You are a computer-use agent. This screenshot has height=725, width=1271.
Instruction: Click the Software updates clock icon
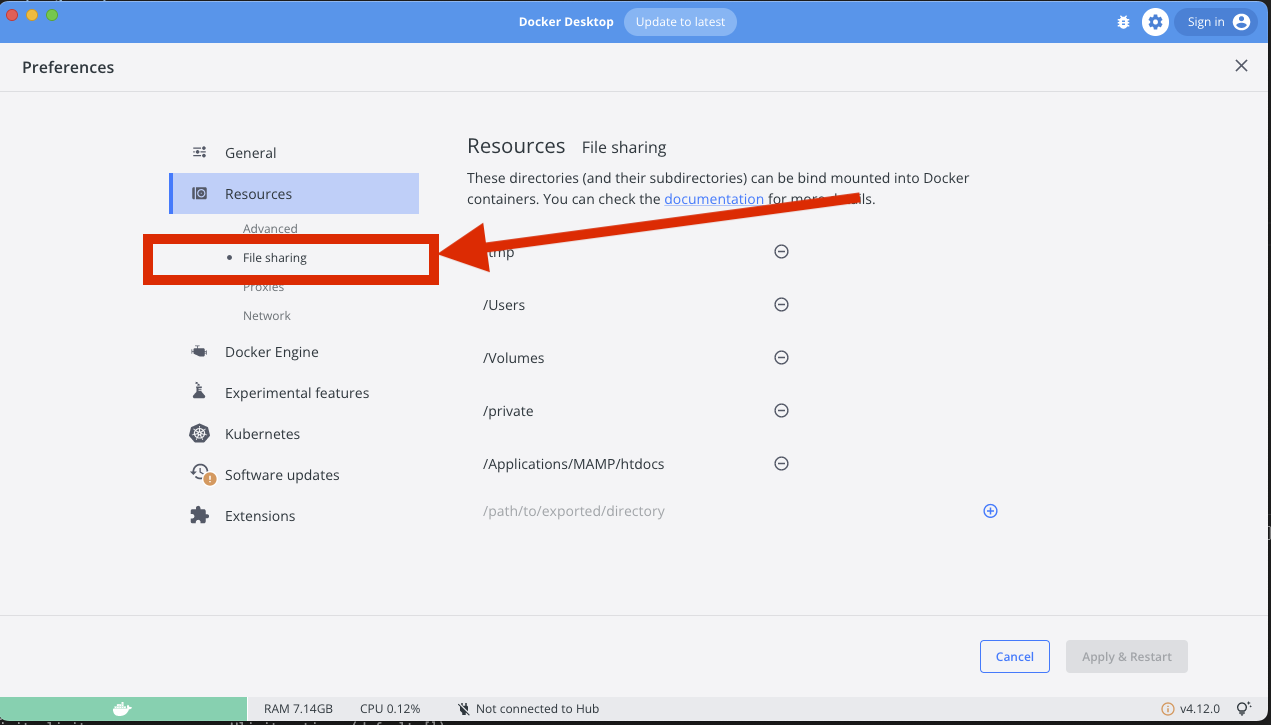(201, 473)
